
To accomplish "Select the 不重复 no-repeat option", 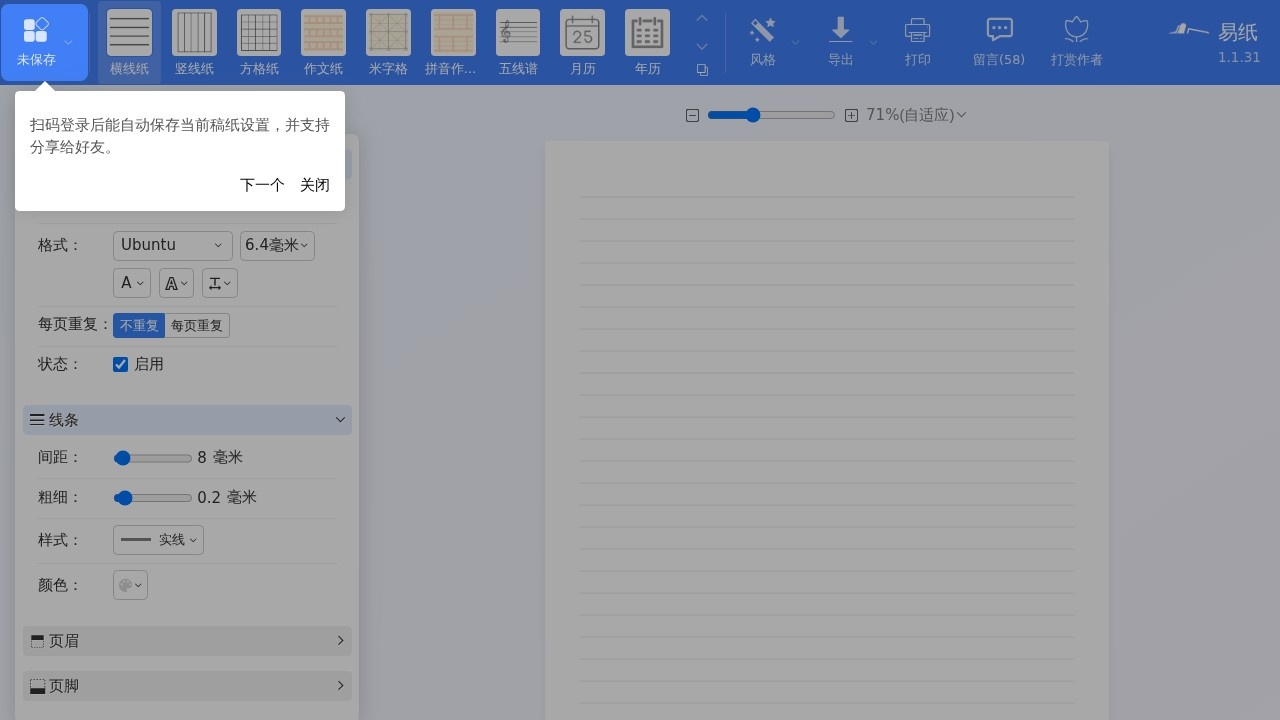I will (139, 325).
